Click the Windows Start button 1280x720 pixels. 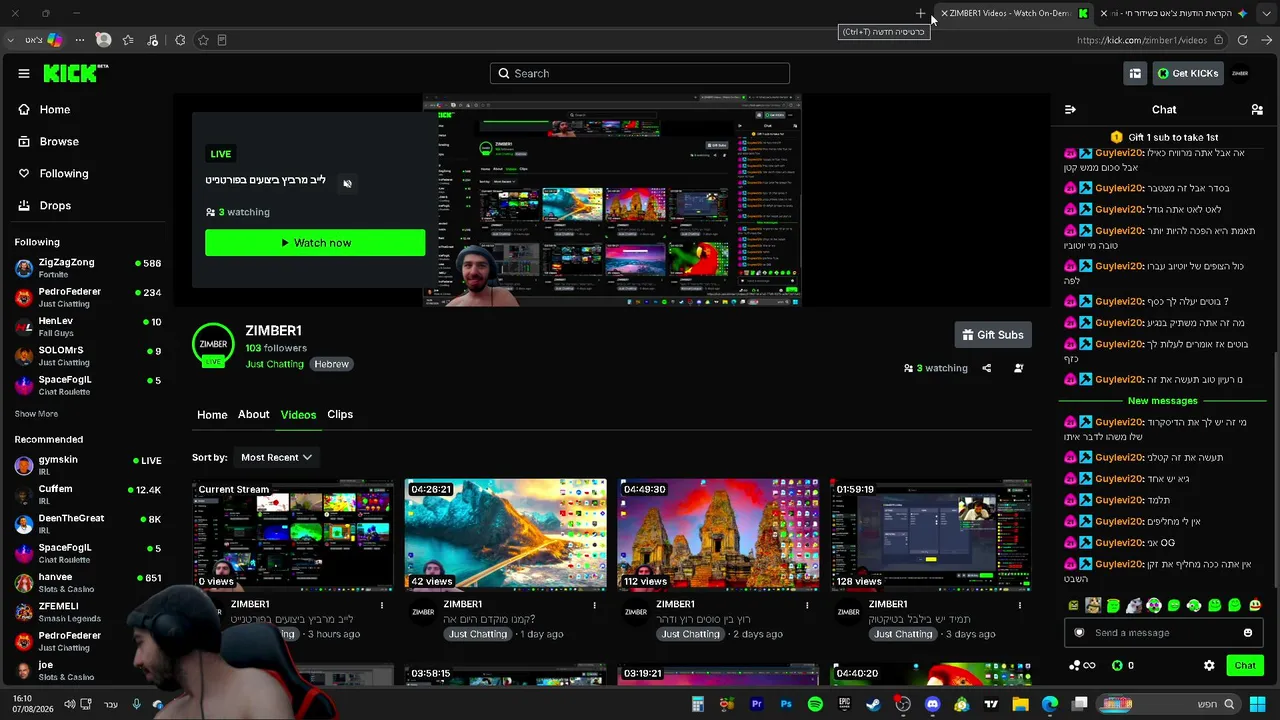(1257, 704)
